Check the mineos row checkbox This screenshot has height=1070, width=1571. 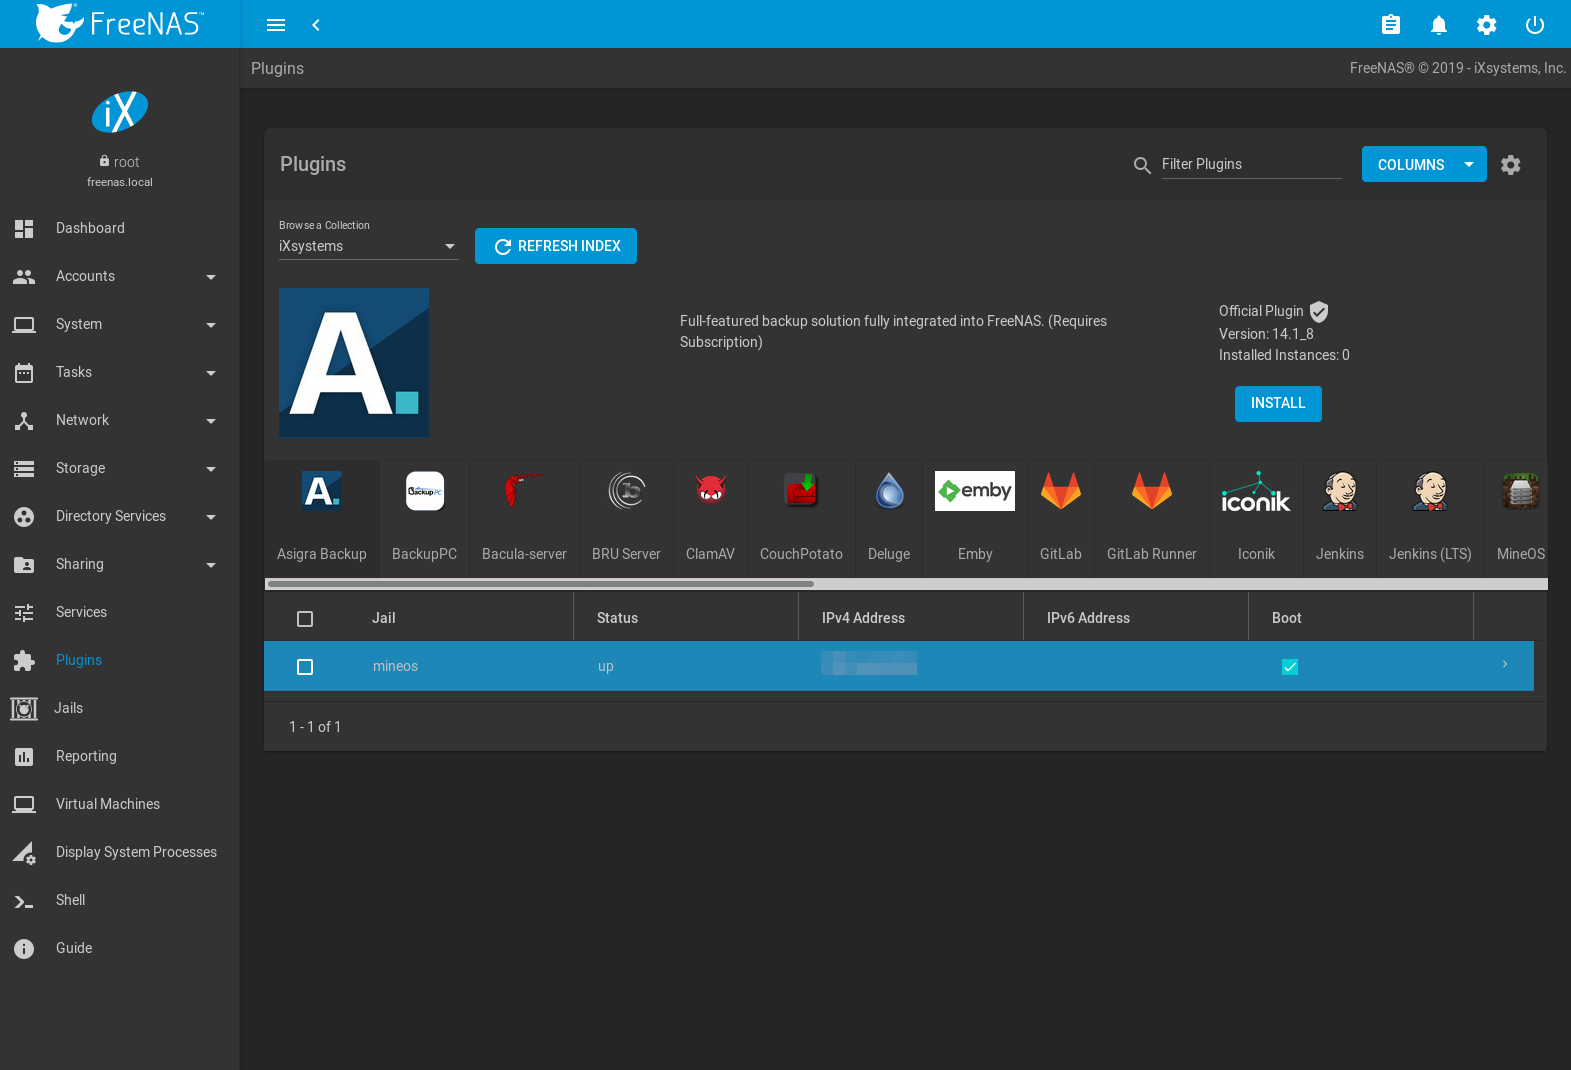(305, 667)
